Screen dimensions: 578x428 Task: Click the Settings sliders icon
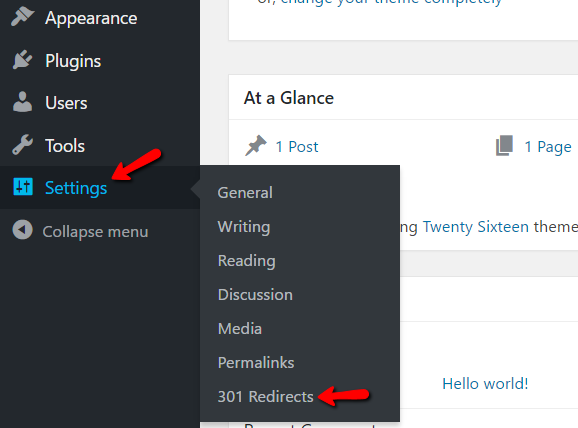(x=23, y=187)
